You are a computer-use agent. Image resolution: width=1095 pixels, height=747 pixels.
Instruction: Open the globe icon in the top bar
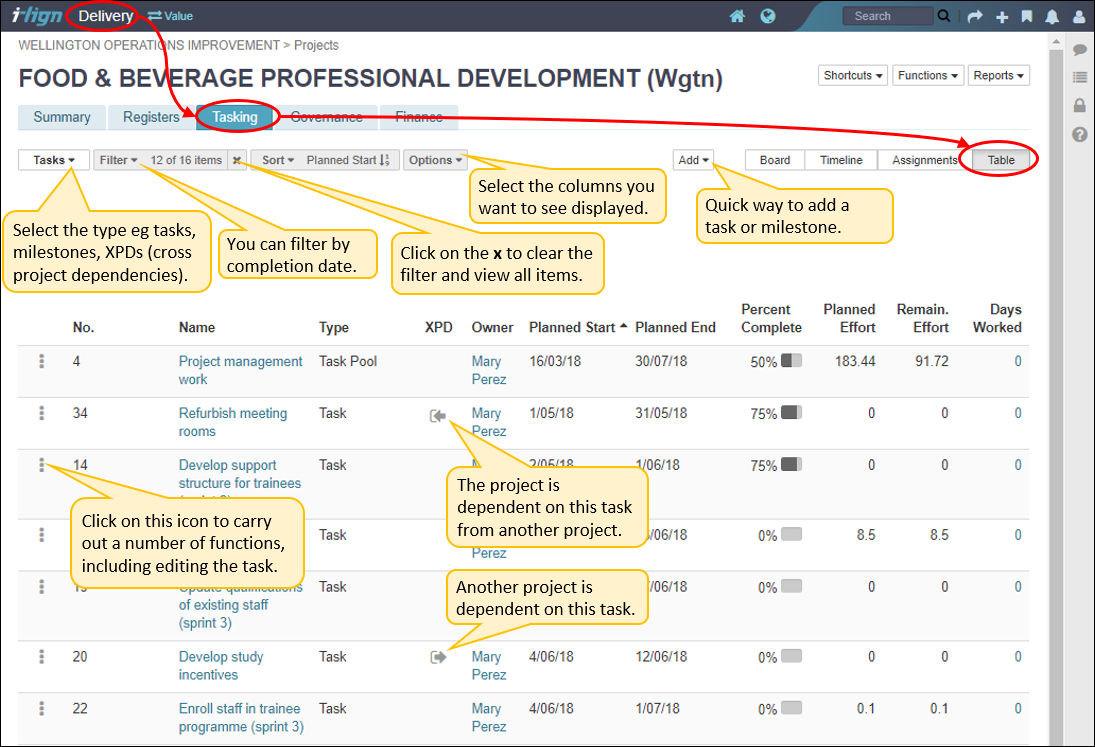[x=767, y=16]
